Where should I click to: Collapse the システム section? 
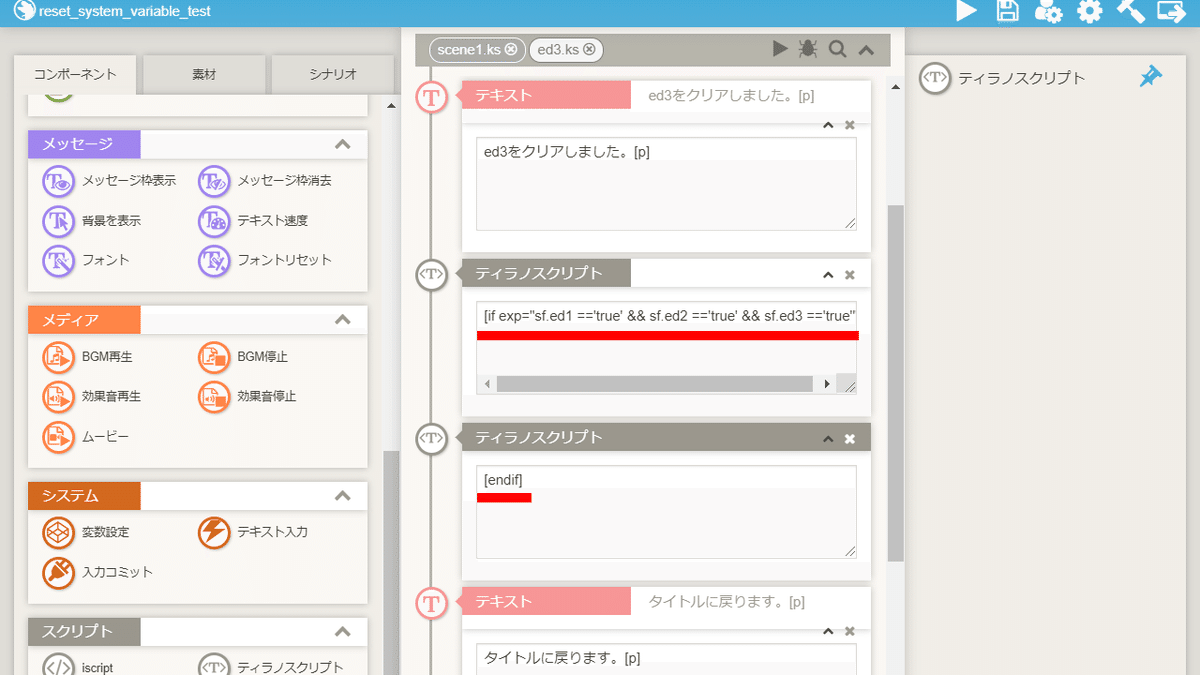pos(343,496)
